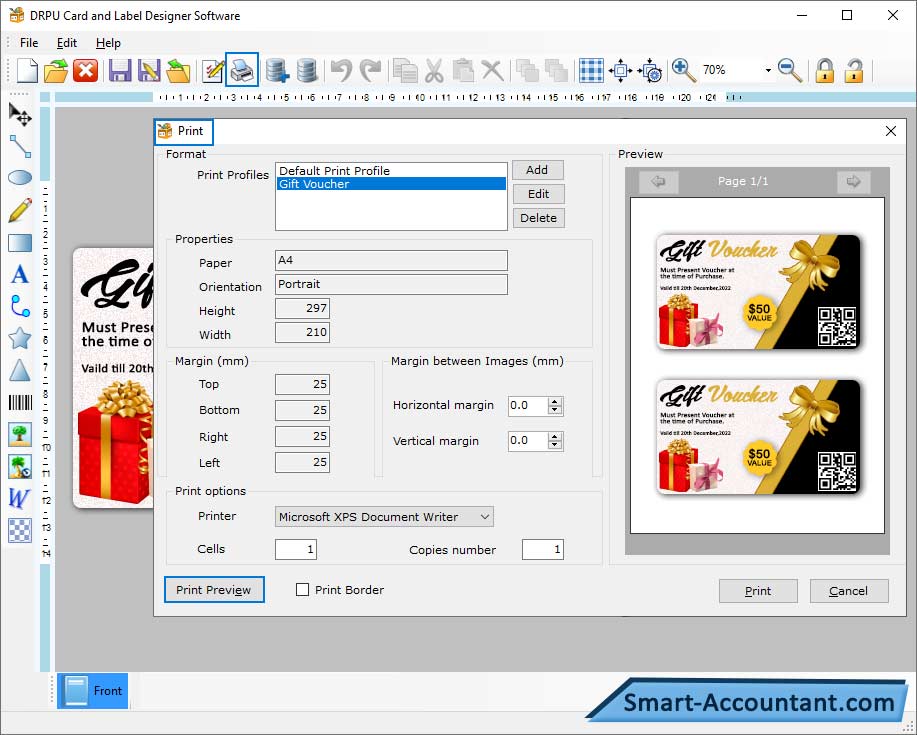Click the closed padlock lock icon

[x=825, y=71]
